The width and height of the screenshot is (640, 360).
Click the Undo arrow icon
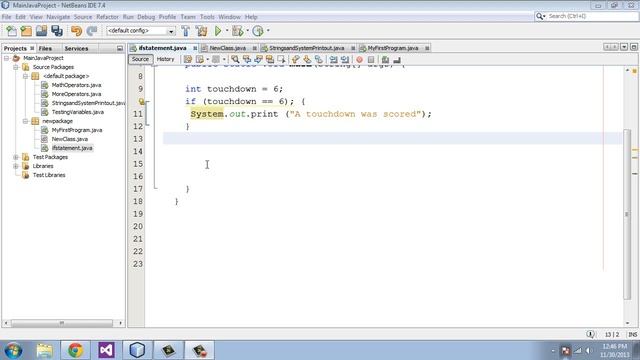coord(76,31)
